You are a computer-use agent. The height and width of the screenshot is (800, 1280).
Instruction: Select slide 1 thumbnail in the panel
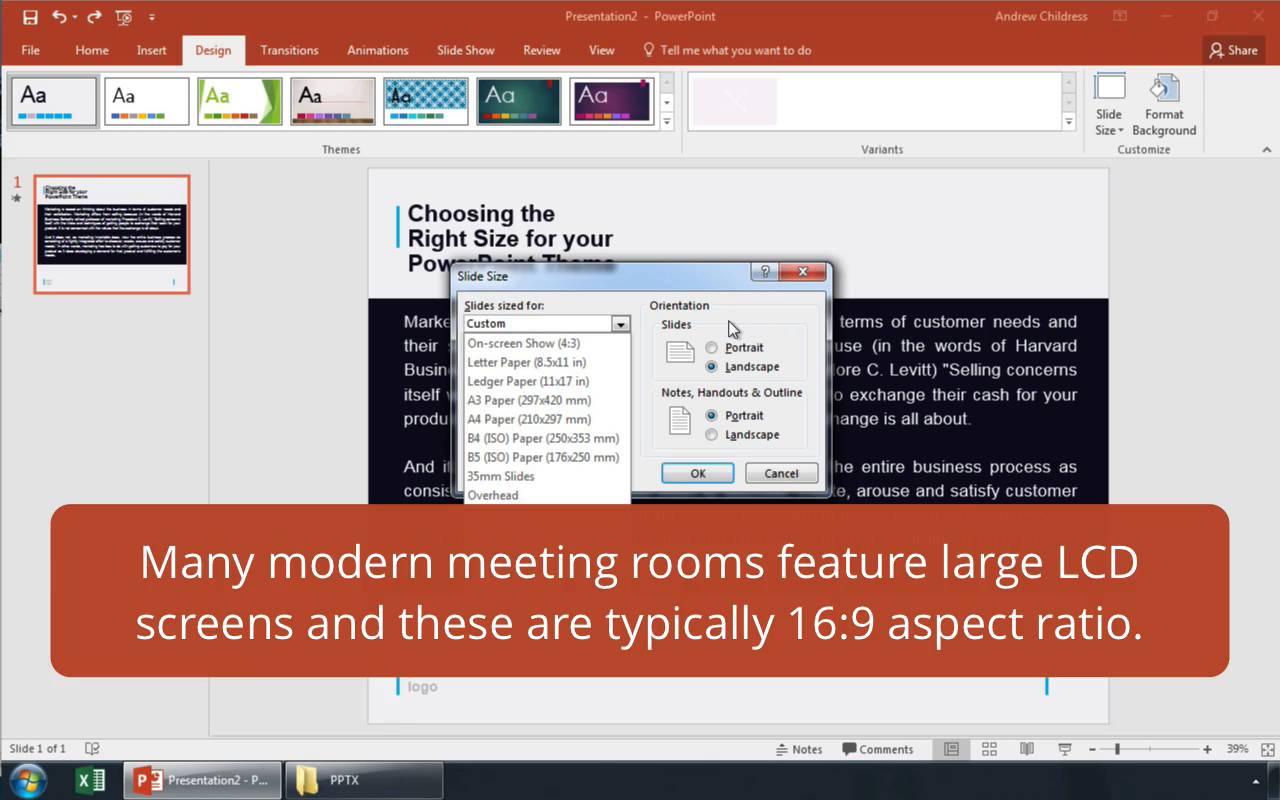(112, 234)
